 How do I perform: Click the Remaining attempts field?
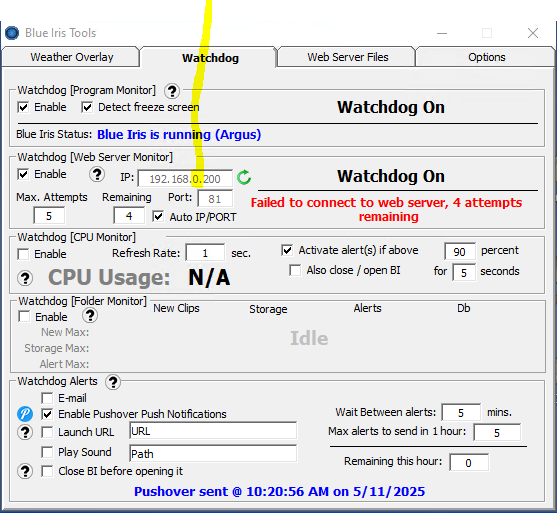[129, 216]
